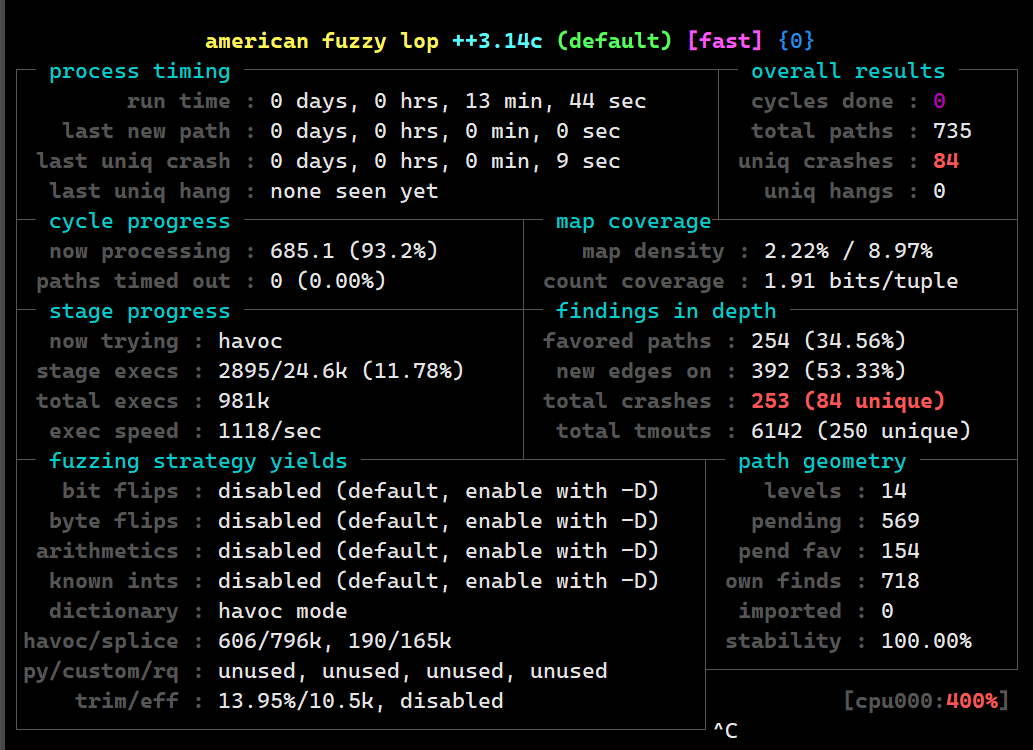Click the cycles done value '0'
The image size is (1033, 750).
tap(939, 101)
